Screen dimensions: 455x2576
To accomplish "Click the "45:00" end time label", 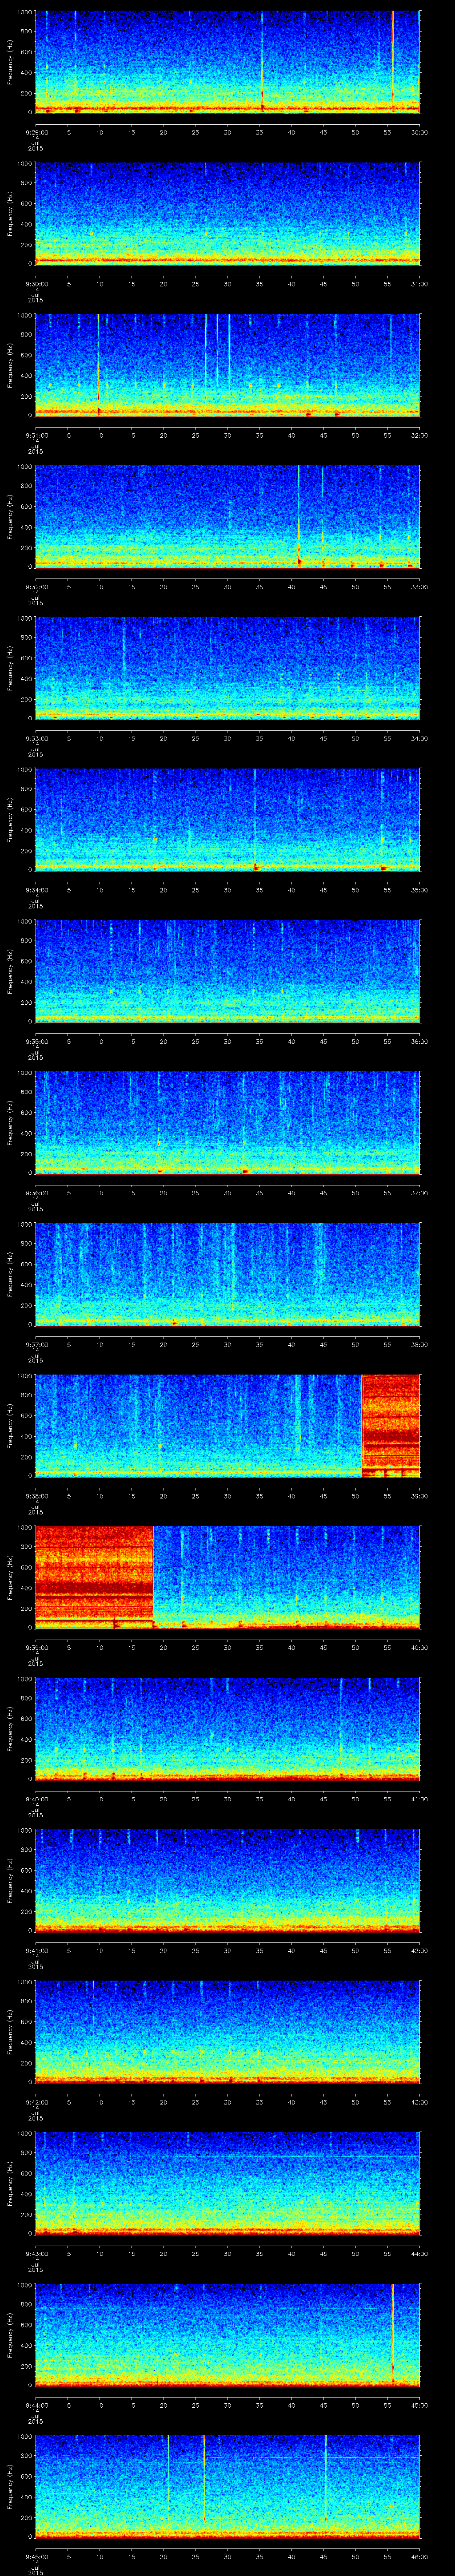I will 420,2405.
